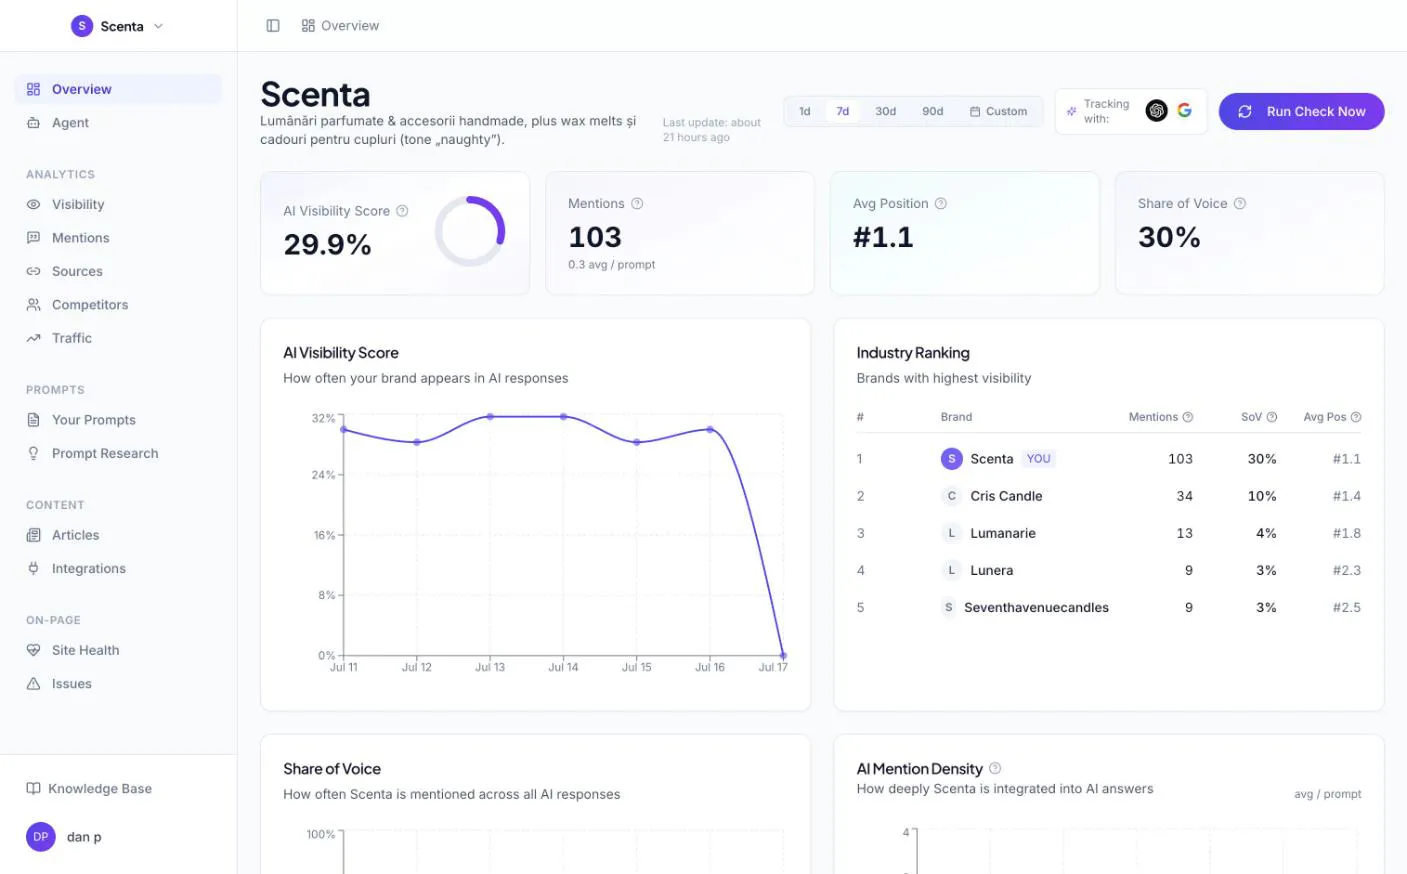Viewport: 1407px width, 874px height.
Task: Click the YOU badge next to Scenta
Action: click(1038, 459)
